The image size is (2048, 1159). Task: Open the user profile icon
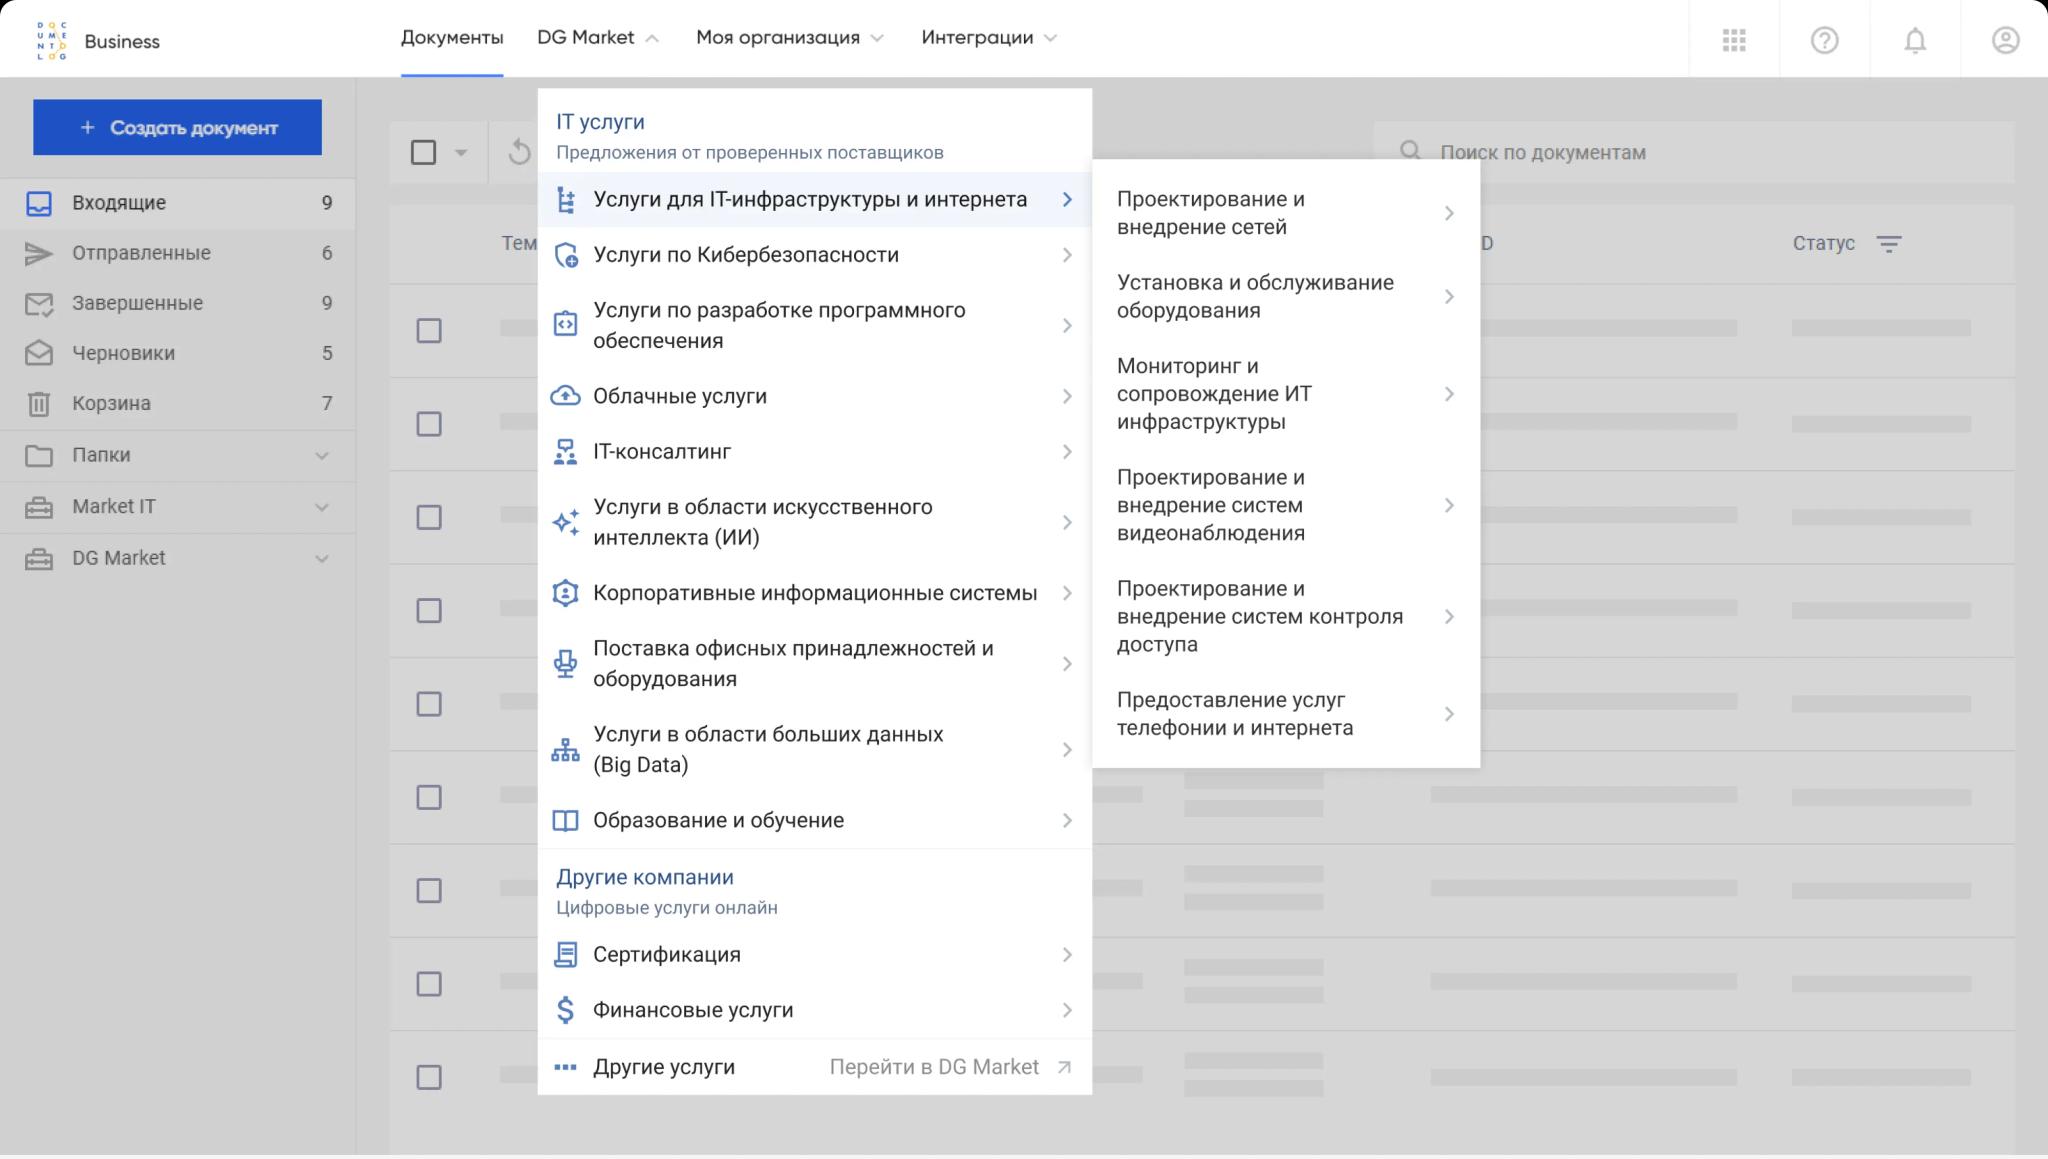(2005, 40)
